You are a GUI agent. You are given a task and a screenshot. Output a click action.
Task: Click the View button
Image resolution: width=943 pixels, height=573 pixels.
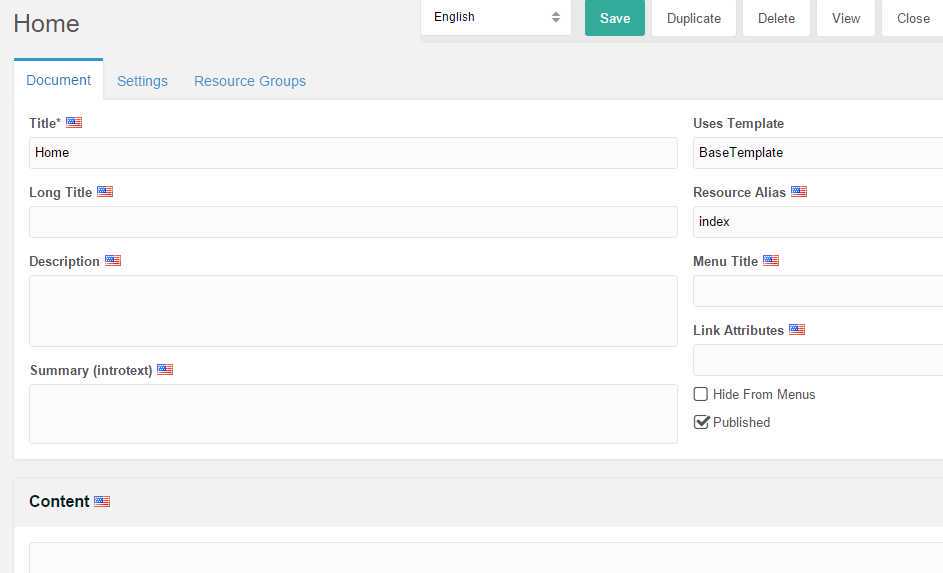point(846,18)
